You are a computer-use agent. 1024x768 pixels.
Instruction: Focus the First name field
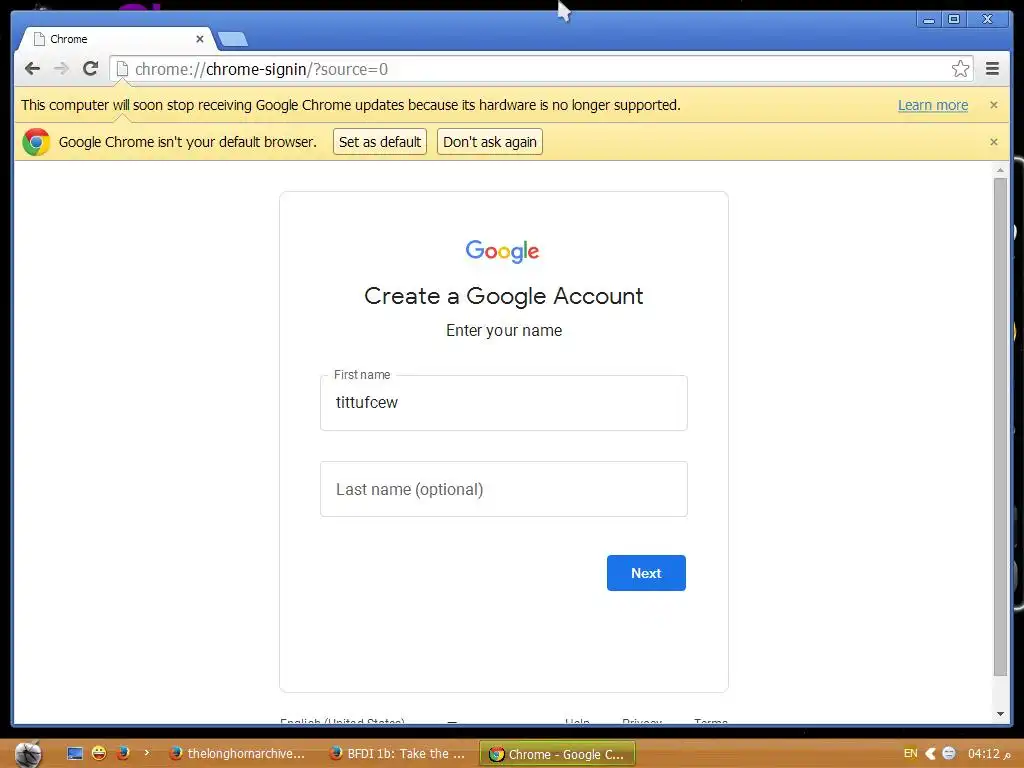coord(504,403)
